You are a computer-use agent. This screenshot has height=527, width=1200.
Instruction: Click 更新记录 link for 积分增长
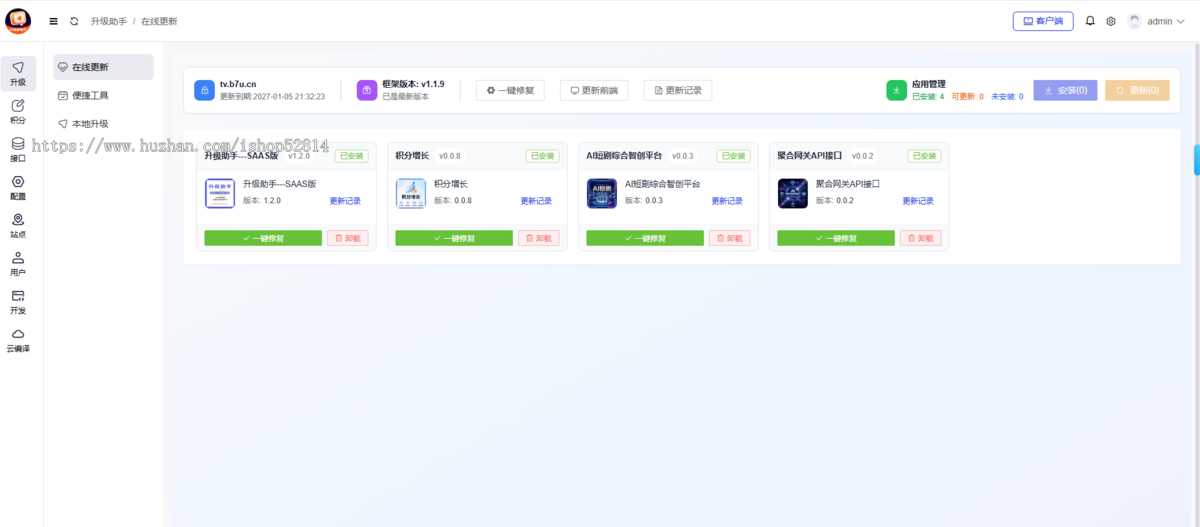pyautogui.click(x=536, y=201)
